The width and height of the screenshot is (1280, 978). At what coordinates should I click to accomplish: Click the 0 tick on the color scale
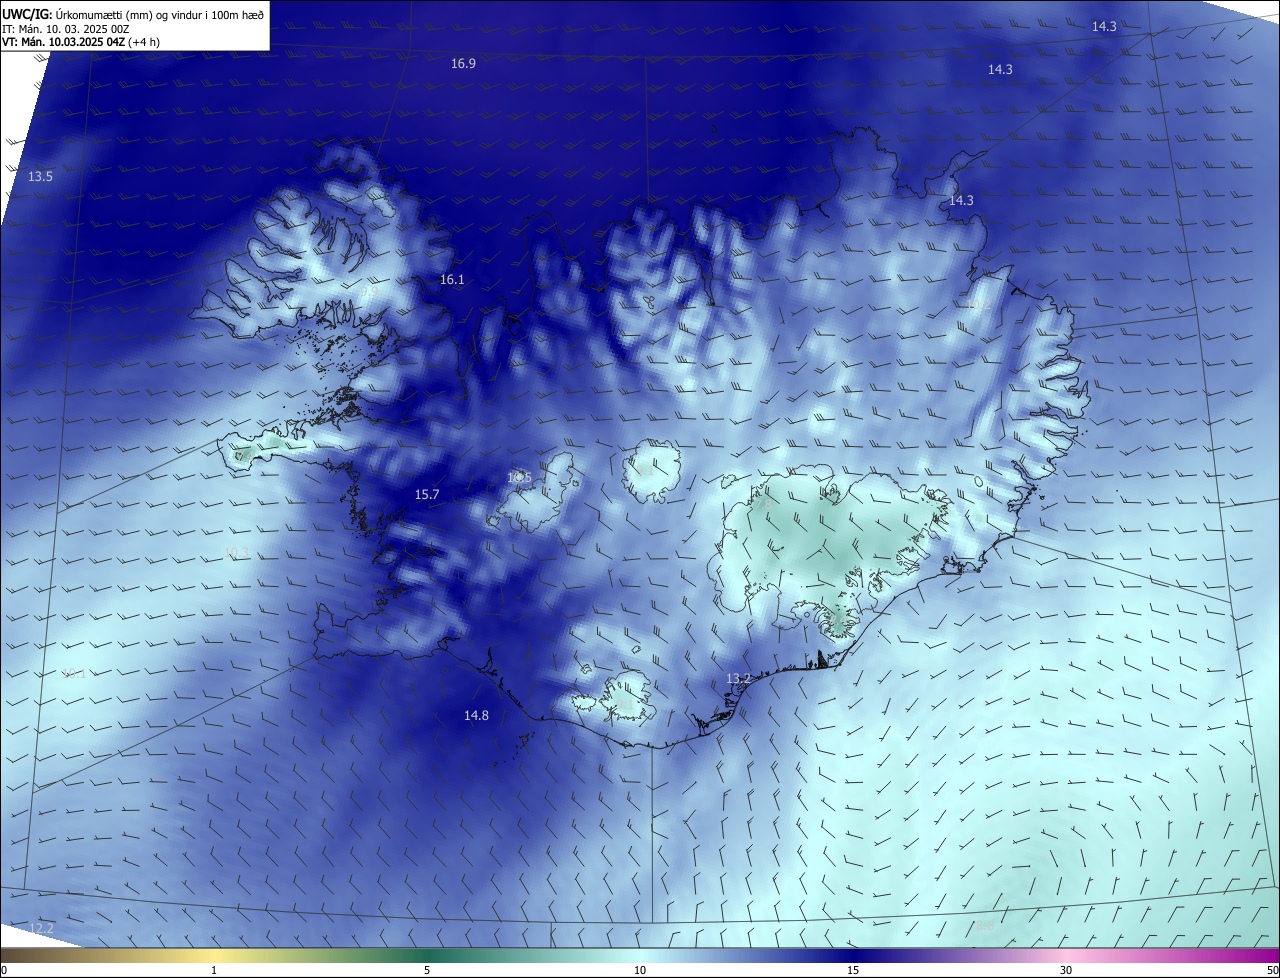[4, 970]
